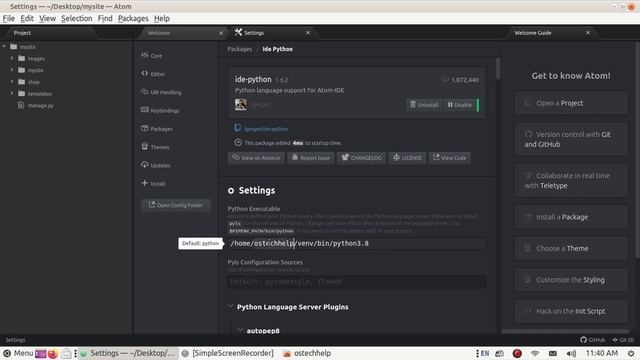Expand the templates folder
Image resolution: width=640 pixels, height=360 pixels.
tap(12, 93)
